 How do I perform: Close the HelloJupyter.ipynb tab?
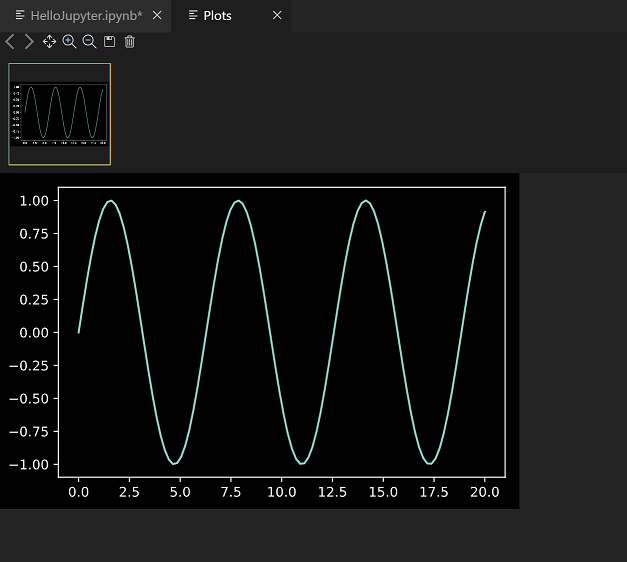(157, 16)
